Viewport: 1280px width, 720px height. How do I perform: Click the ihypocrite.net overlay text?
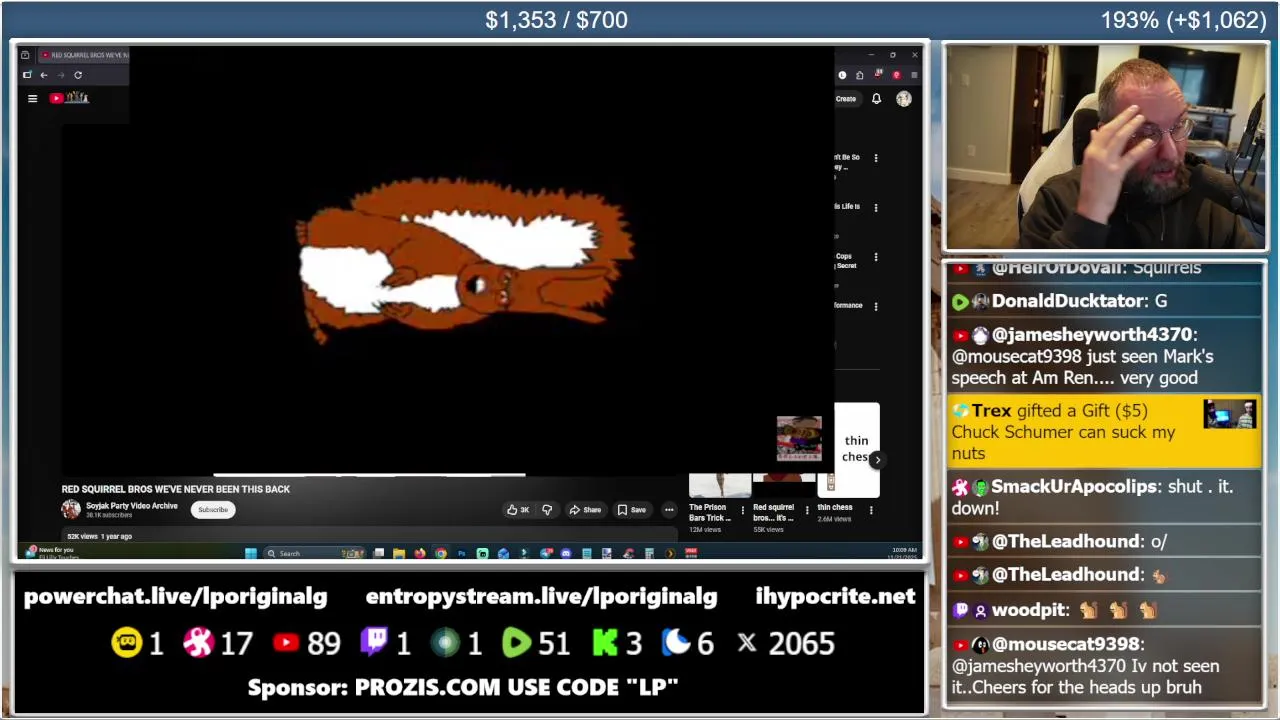point(835,597)
